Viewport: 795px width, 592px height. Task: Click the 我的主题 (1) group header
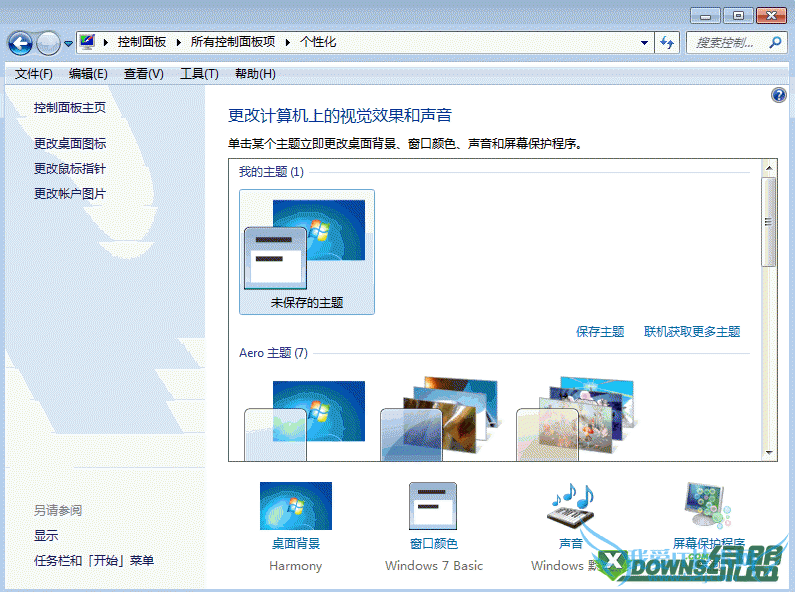tap(271, 172)
